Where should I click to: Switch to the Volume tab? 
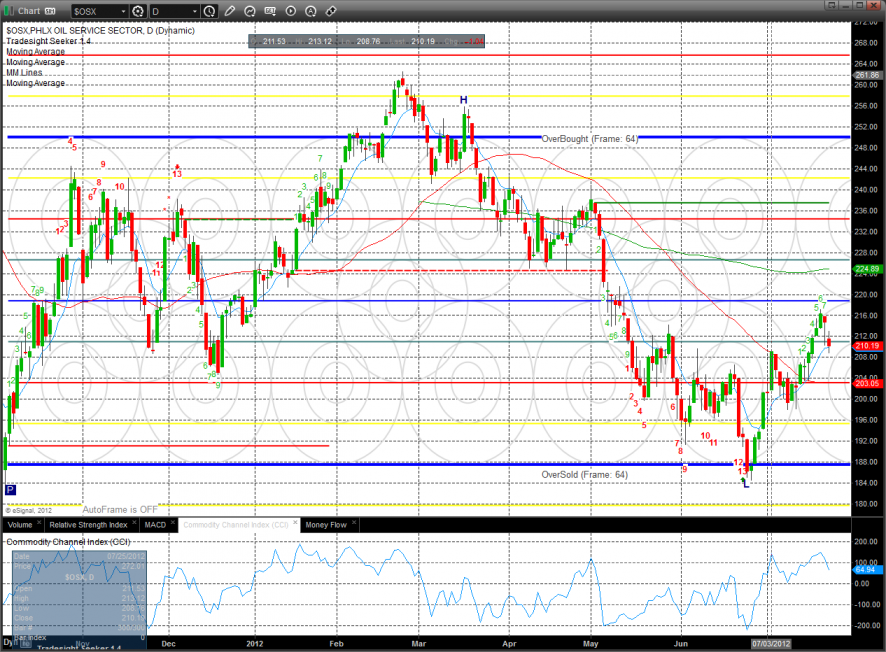point(19,524)
